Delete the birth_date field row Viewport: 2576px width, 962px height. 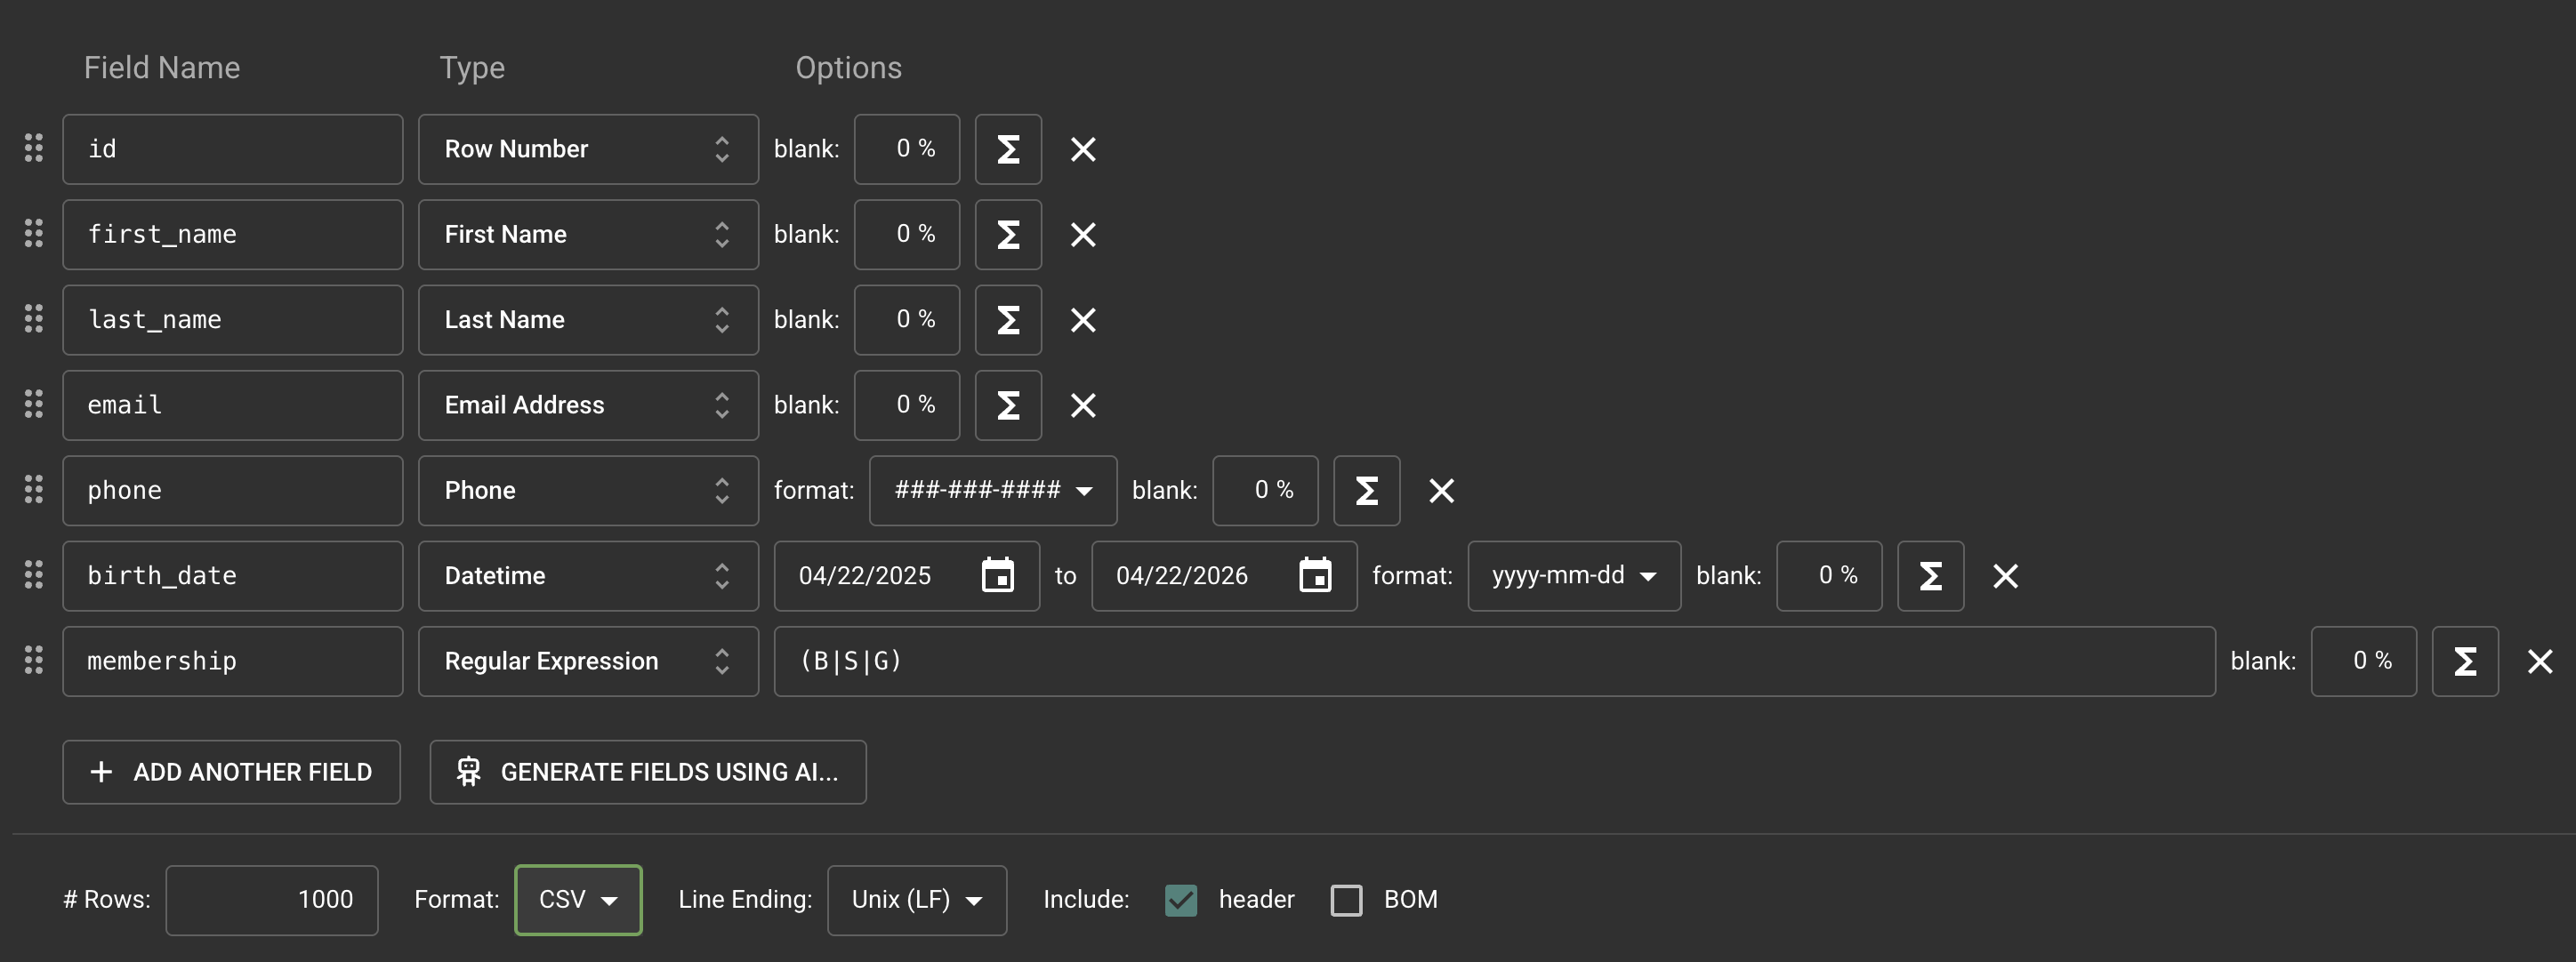click(2005, 576)
